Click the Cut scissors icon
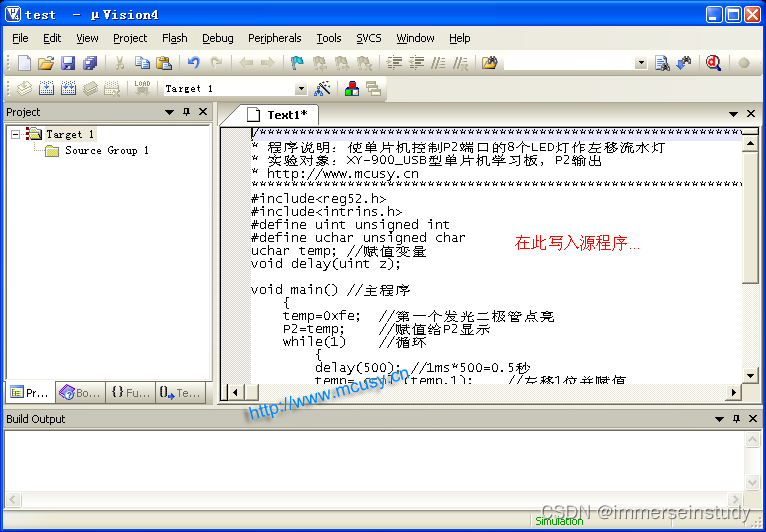The height and width of the screenshot is (532, 766). [119, 63]
